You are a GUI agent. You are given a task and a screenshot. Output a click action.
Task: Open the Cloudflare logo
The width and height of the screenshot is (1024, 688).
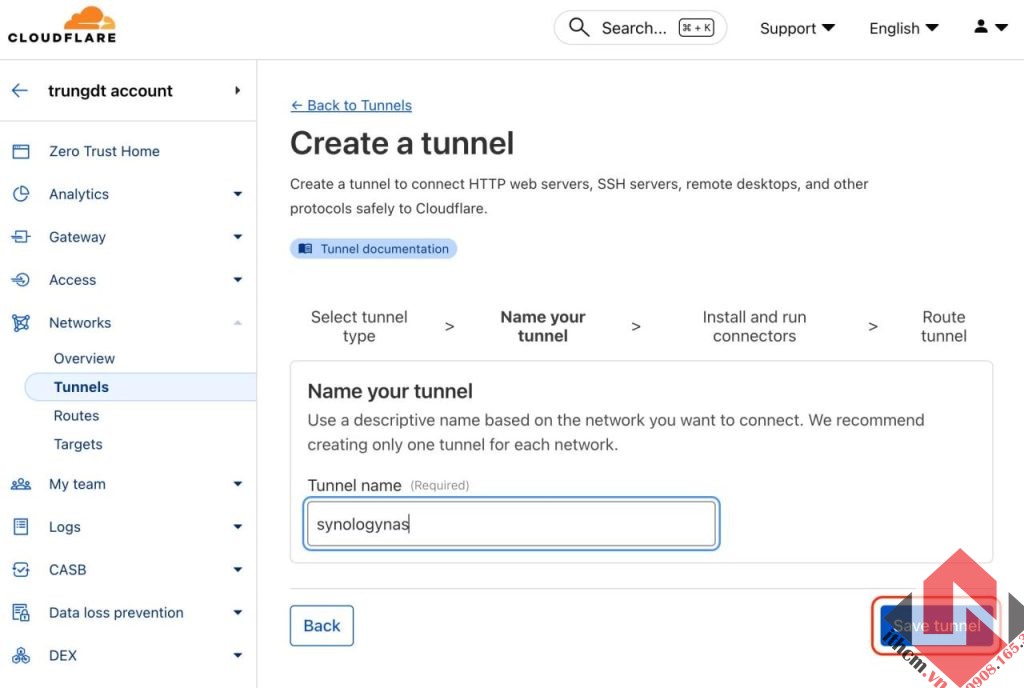(x=60, y=23)
